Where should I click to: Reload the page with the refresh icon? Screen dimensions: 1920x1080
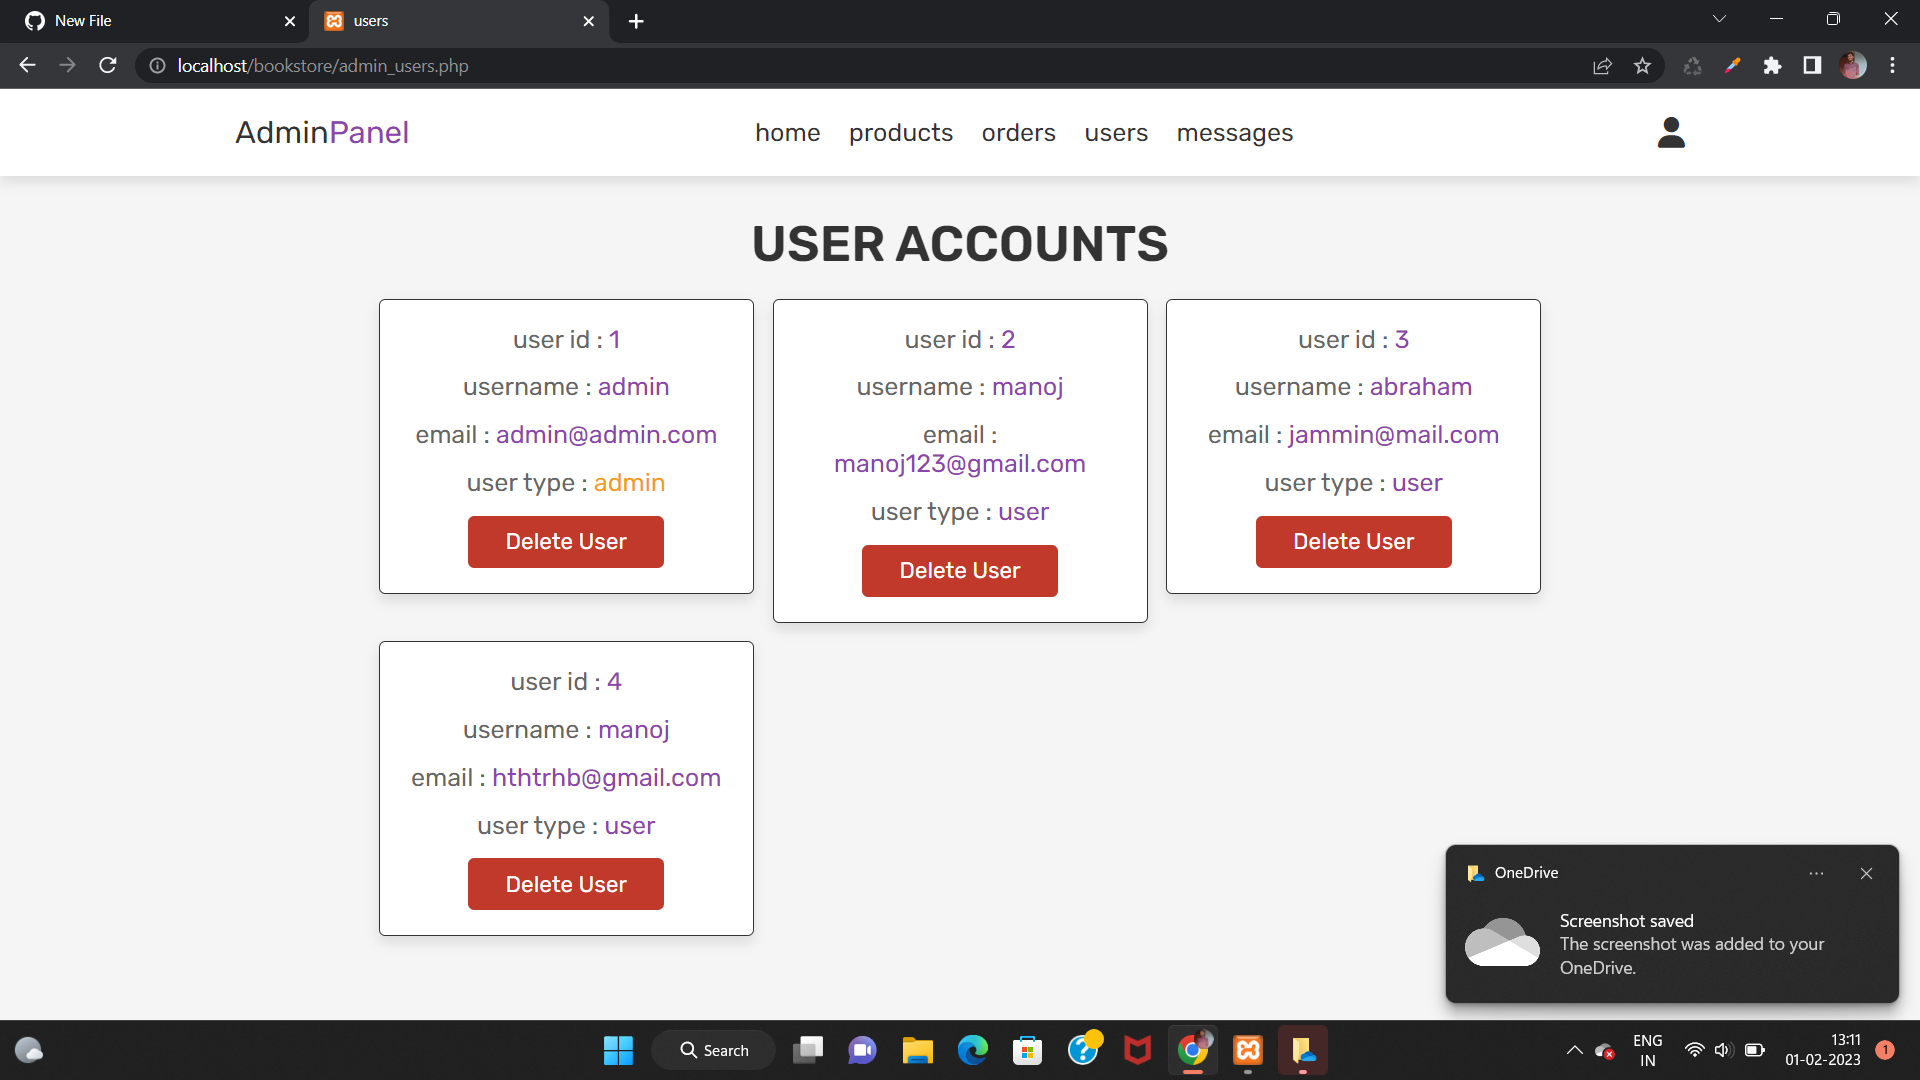click(108, 65)
